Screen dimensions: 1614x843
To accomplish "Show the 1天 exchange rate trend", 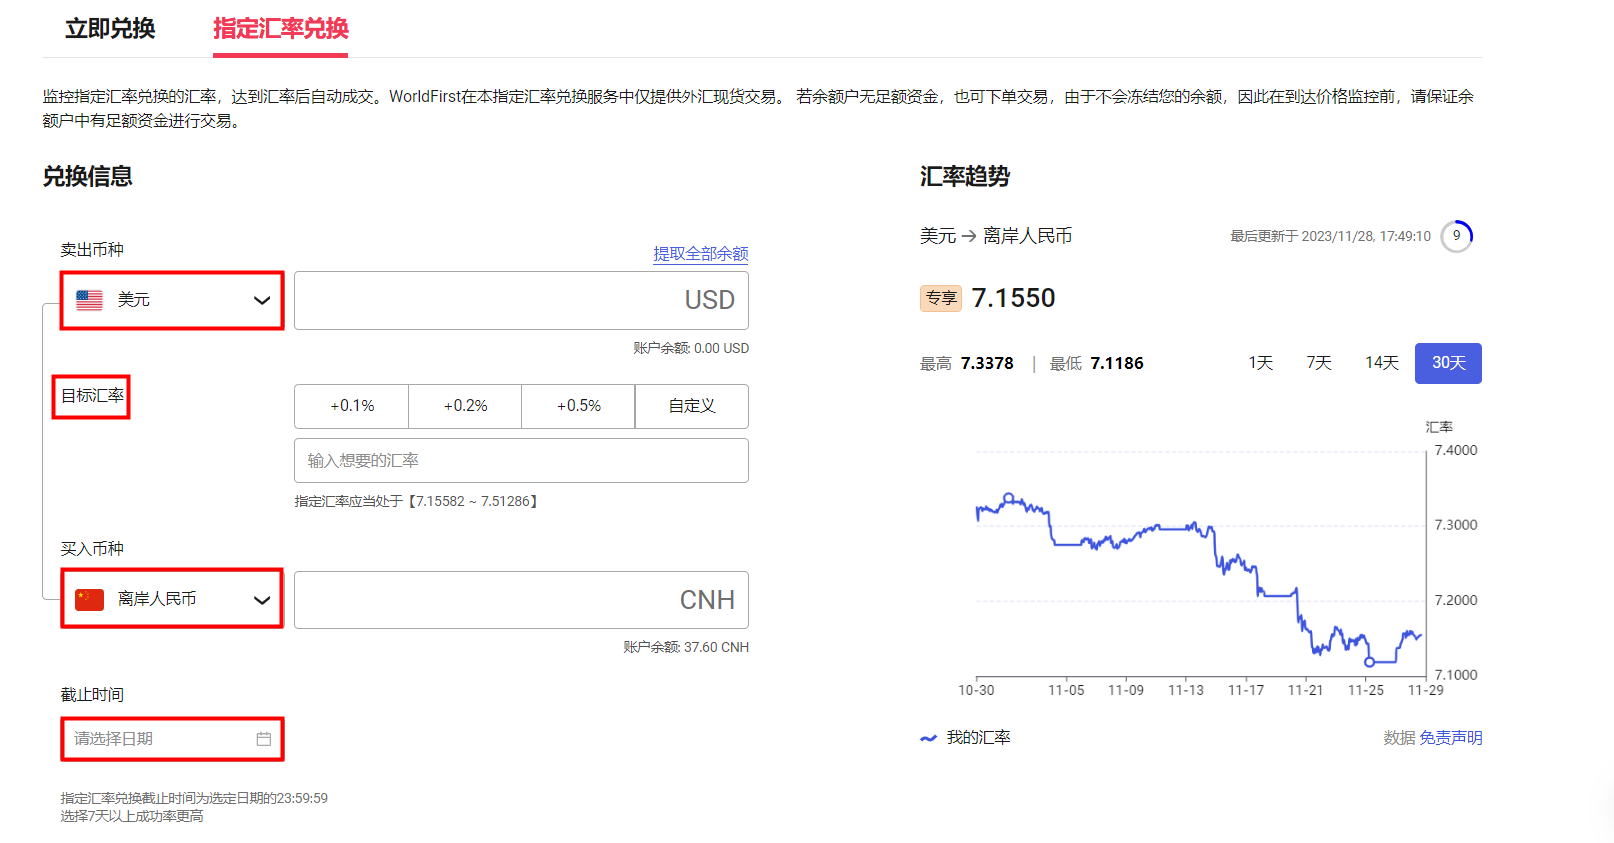I will tap(1260, 363).
